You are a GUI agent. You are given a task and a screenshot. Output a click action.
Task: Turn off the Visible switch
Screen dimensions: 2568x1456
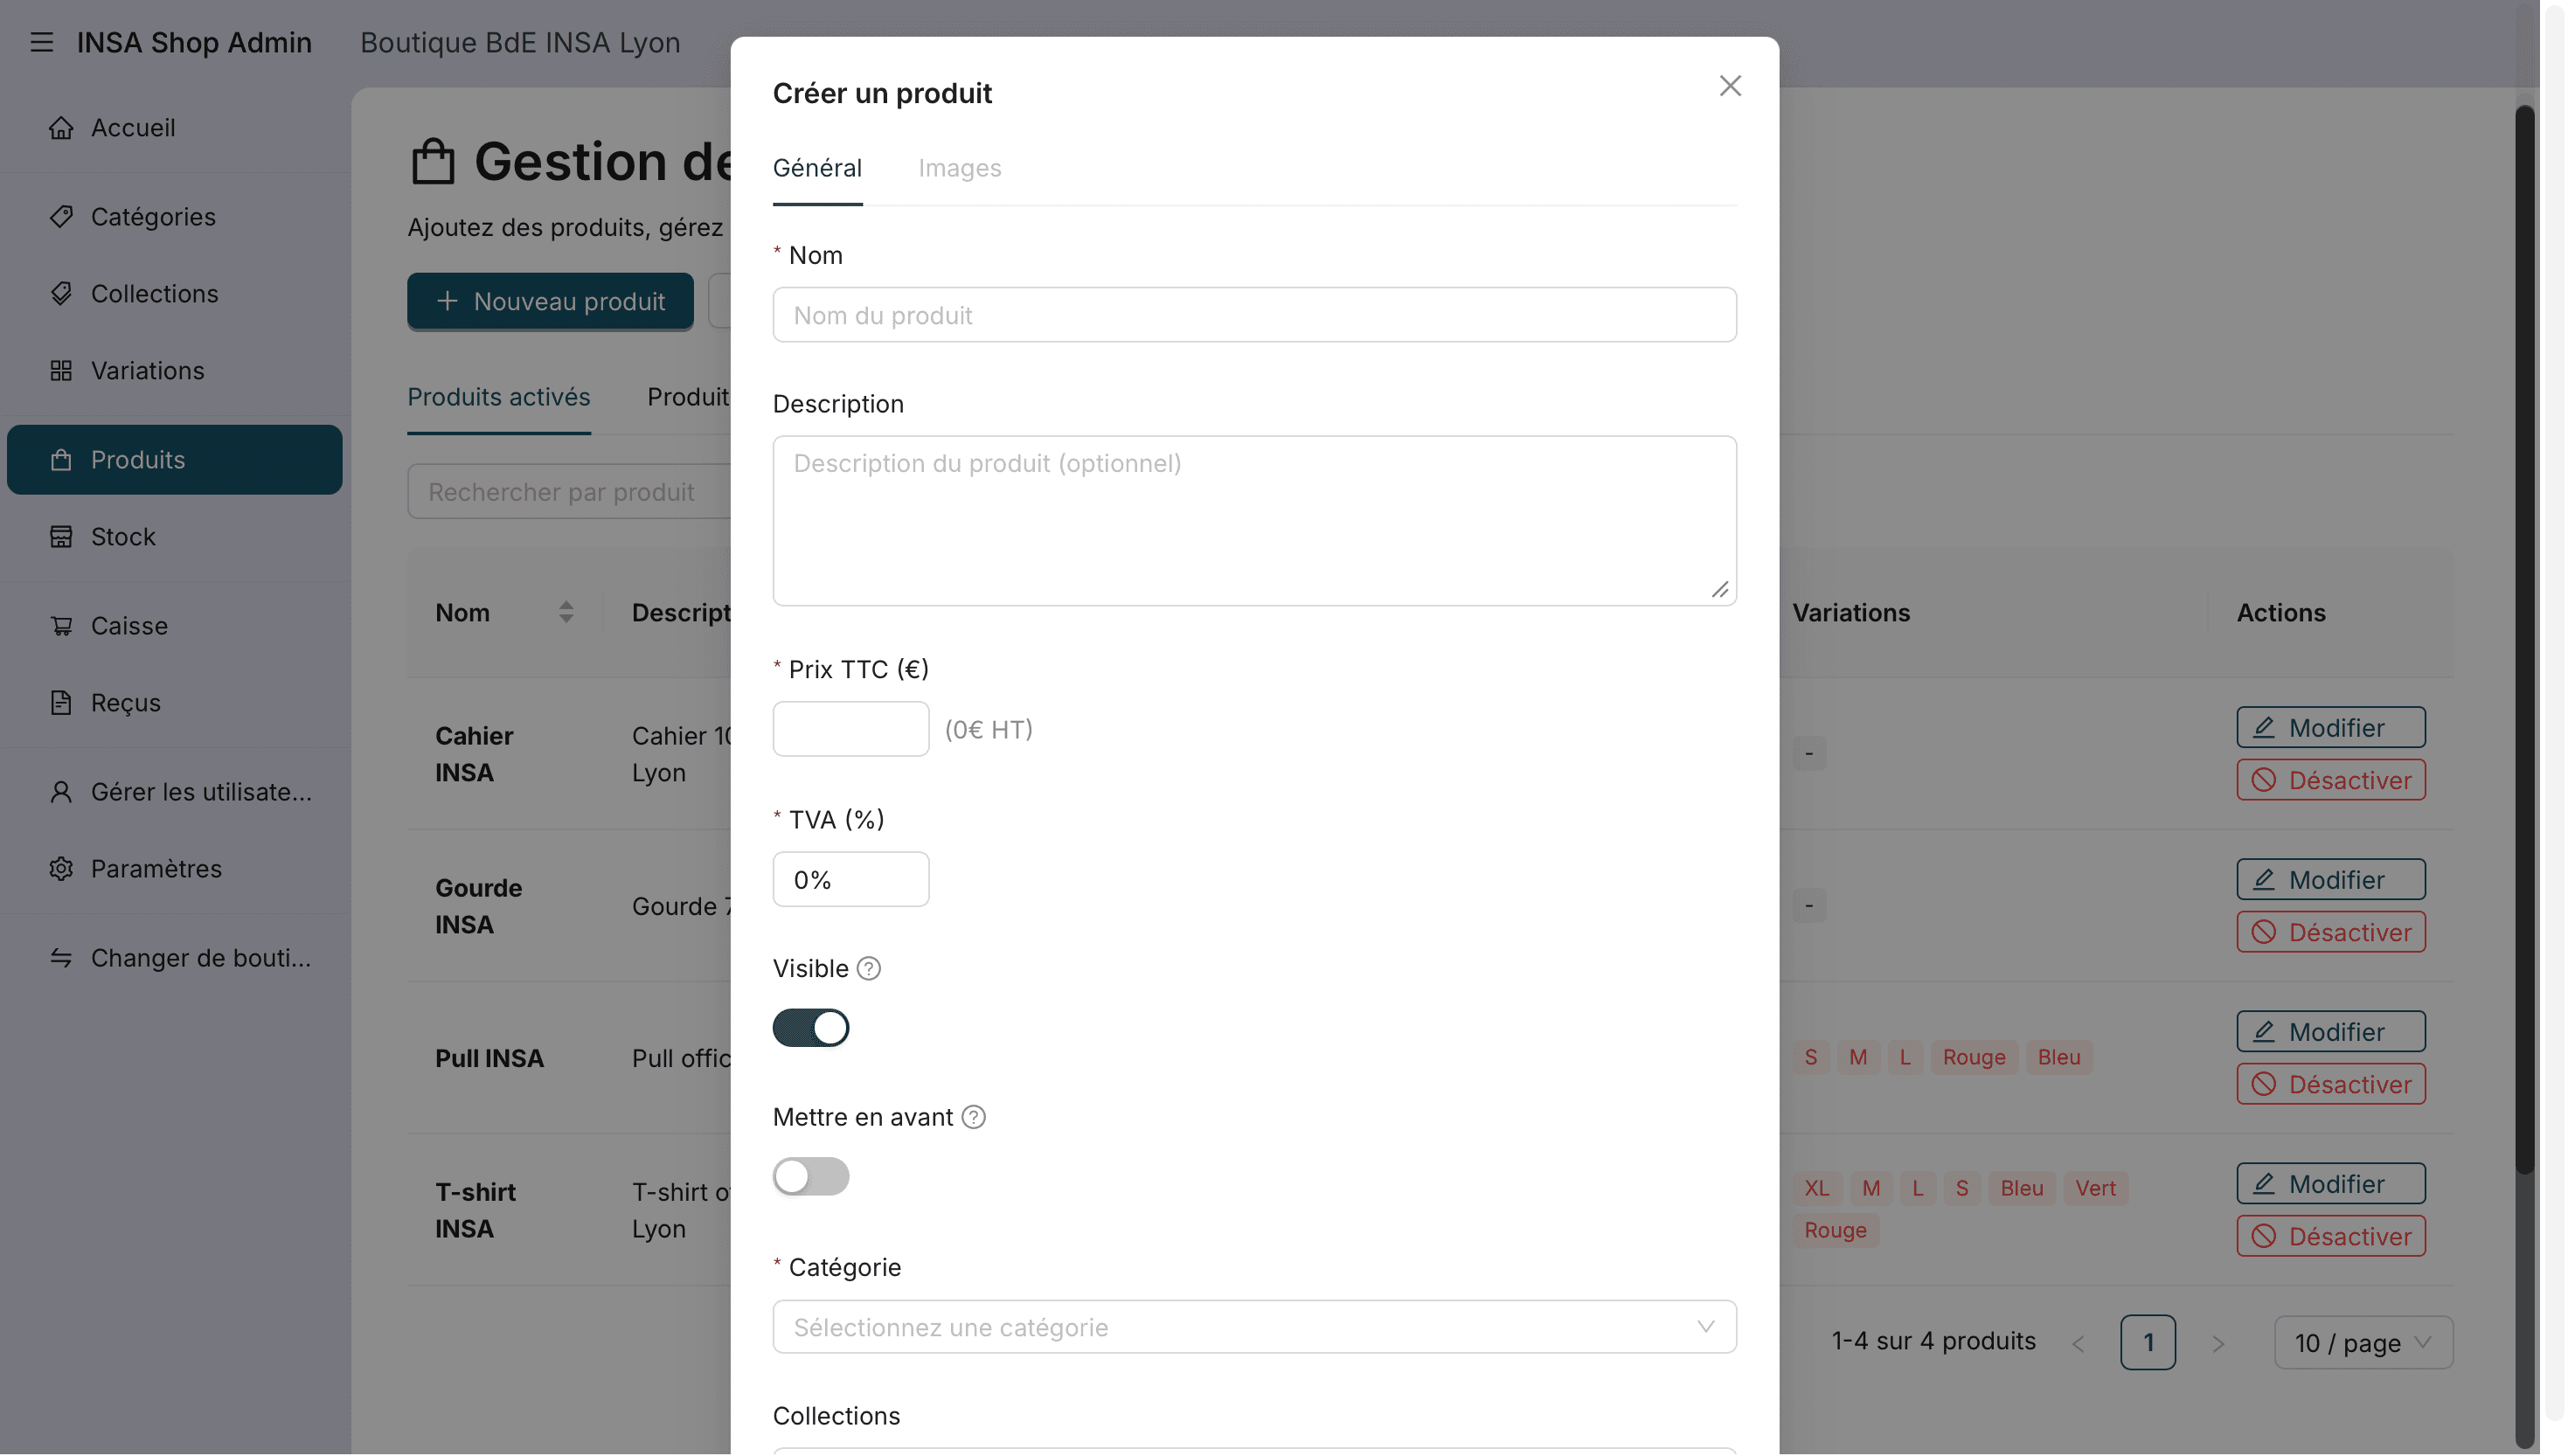pos(811,1028)
